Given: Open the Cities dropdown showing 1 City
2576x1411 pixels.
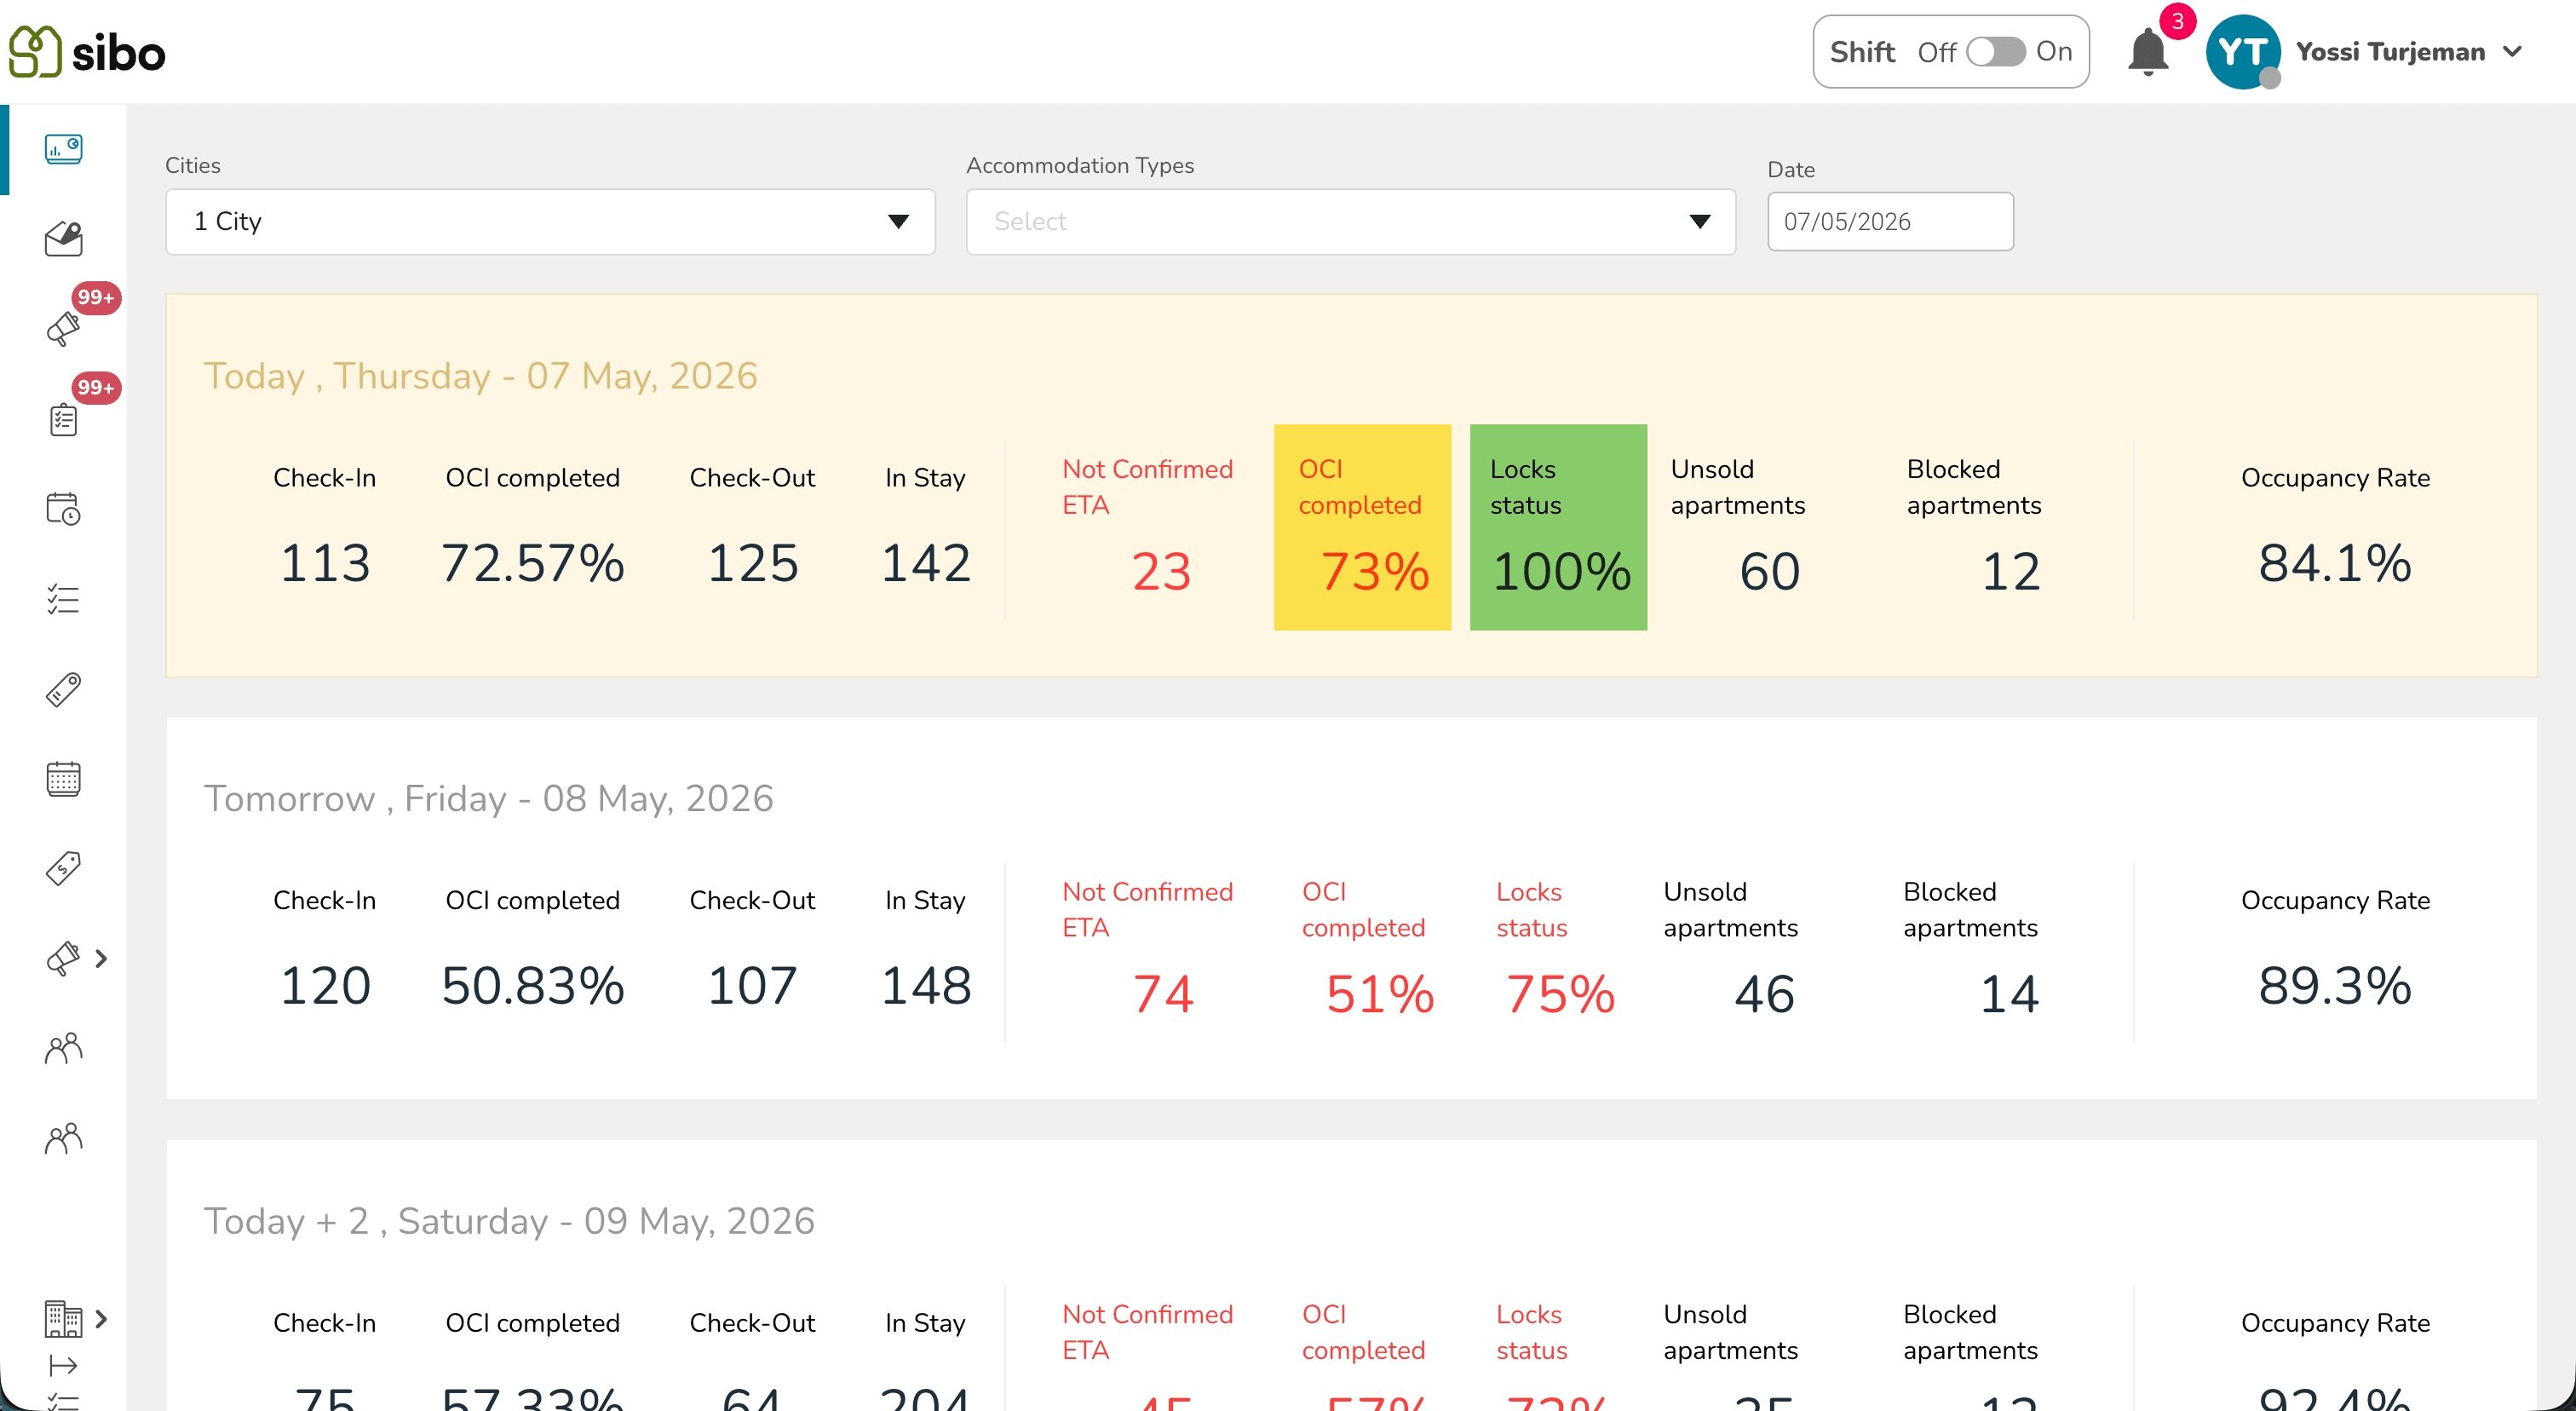Looking at the screenshot, I should pyautogui.click(x=550, y=221).
